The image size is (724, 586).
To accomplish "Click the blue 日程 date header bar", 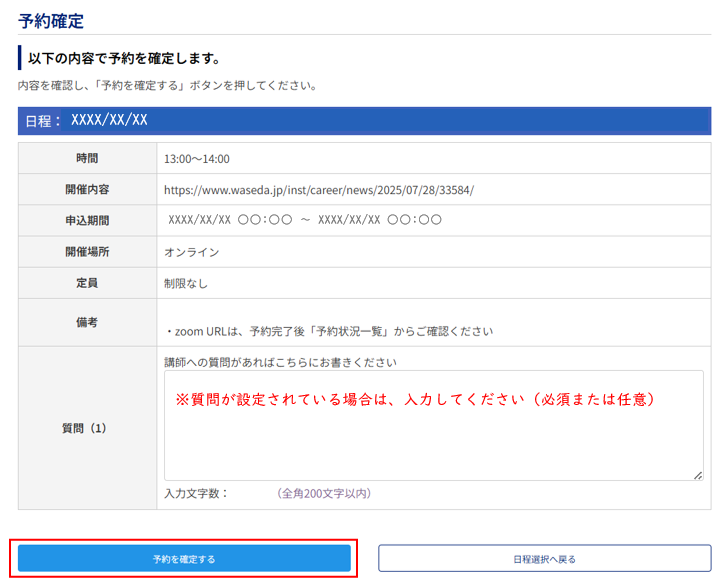I will click(364, 121).
